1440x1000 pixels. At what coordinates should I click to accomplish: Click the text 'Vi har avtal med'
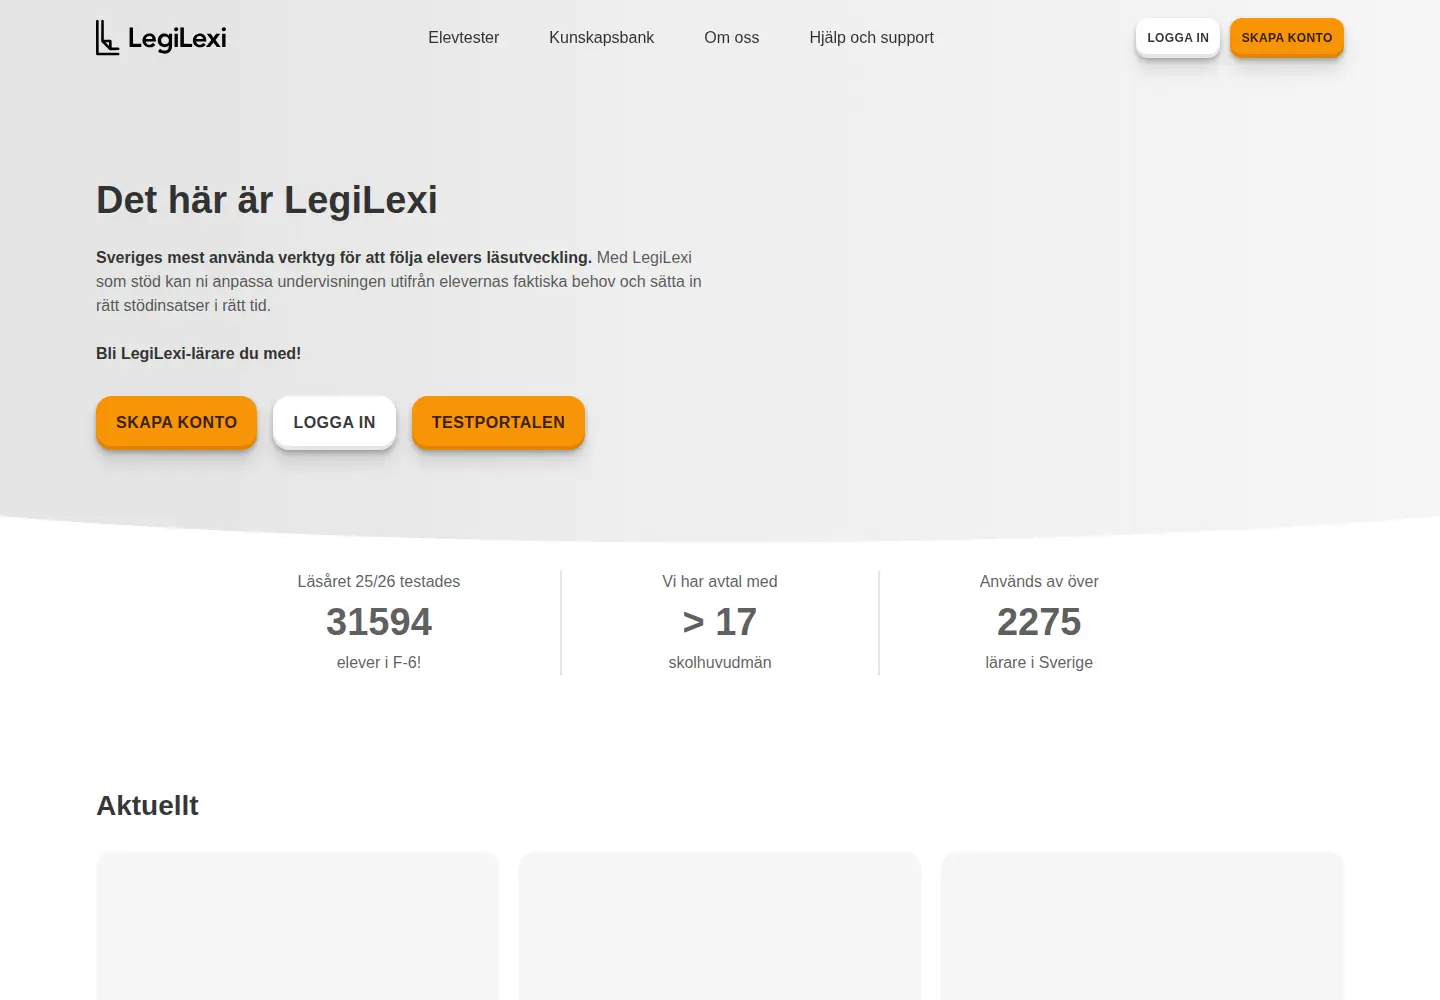[720, 581]
